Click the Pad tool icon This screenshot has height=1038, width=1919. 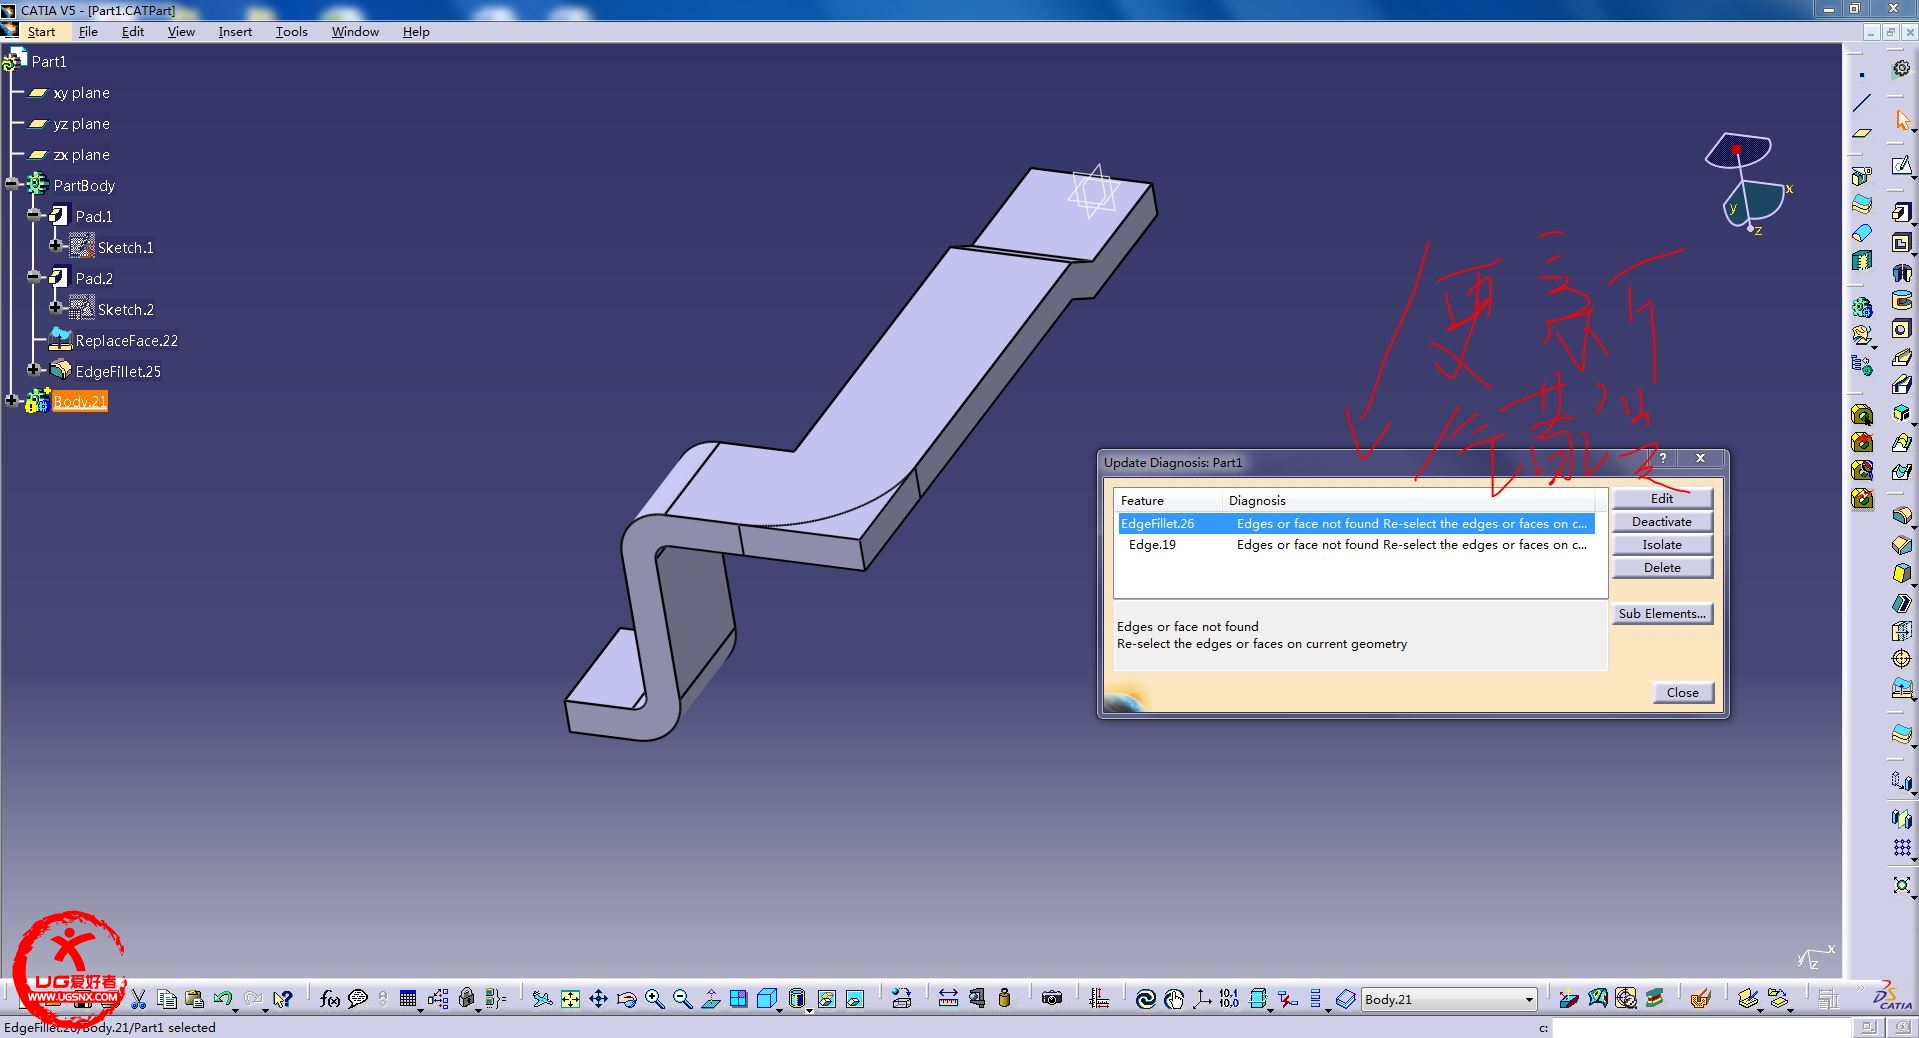pyautogui.click(x=1902, y=212)
